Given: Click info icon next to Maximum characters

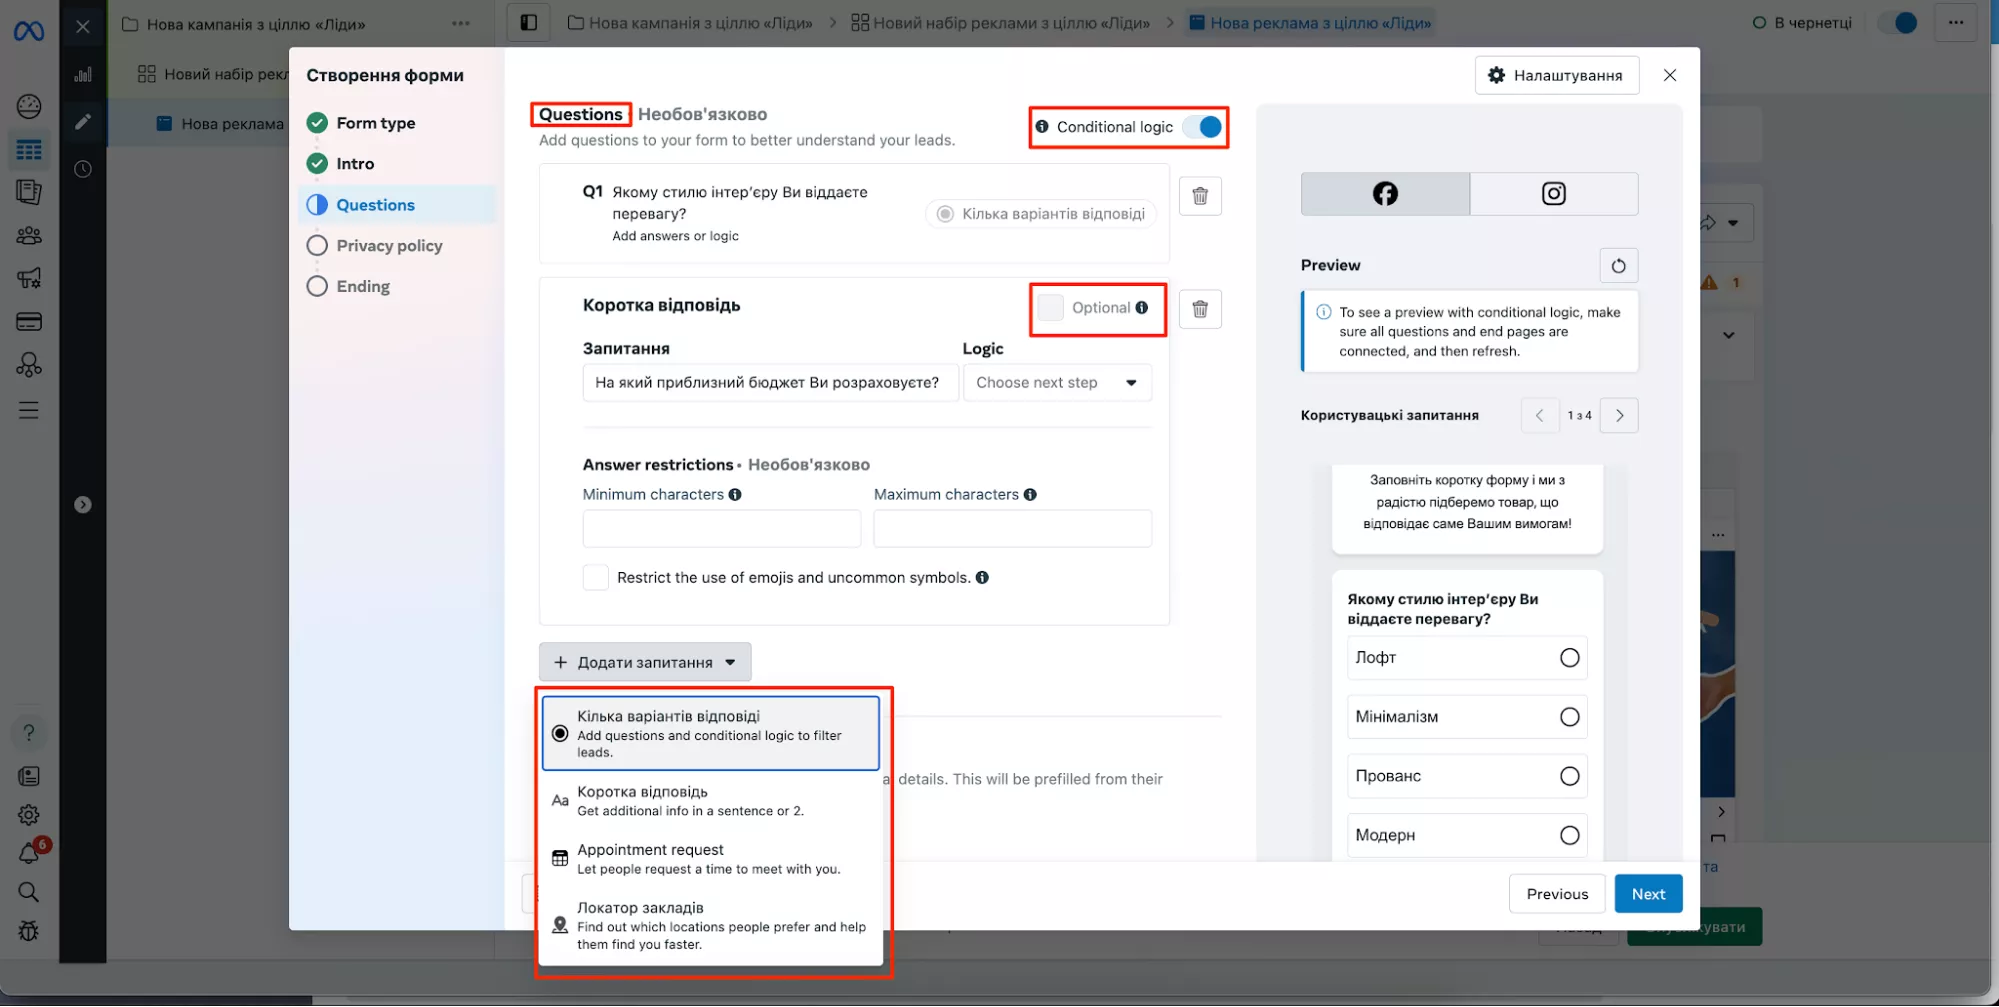Looking at the screenshot, I should (x=1030, y=495).
